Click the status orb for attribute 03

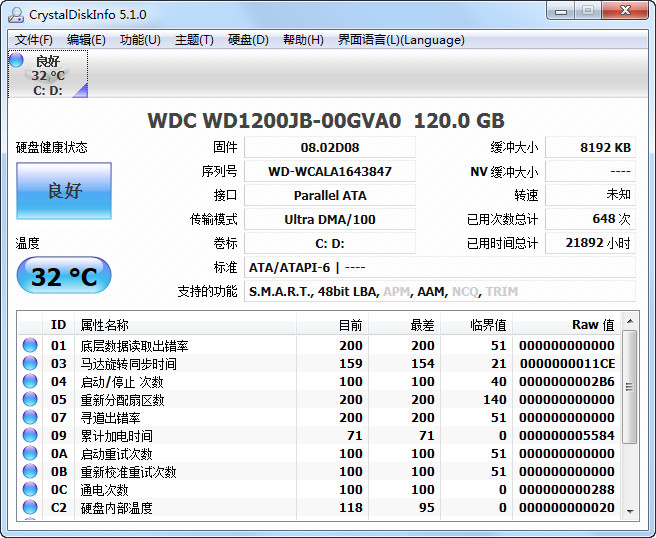(30, 363)
